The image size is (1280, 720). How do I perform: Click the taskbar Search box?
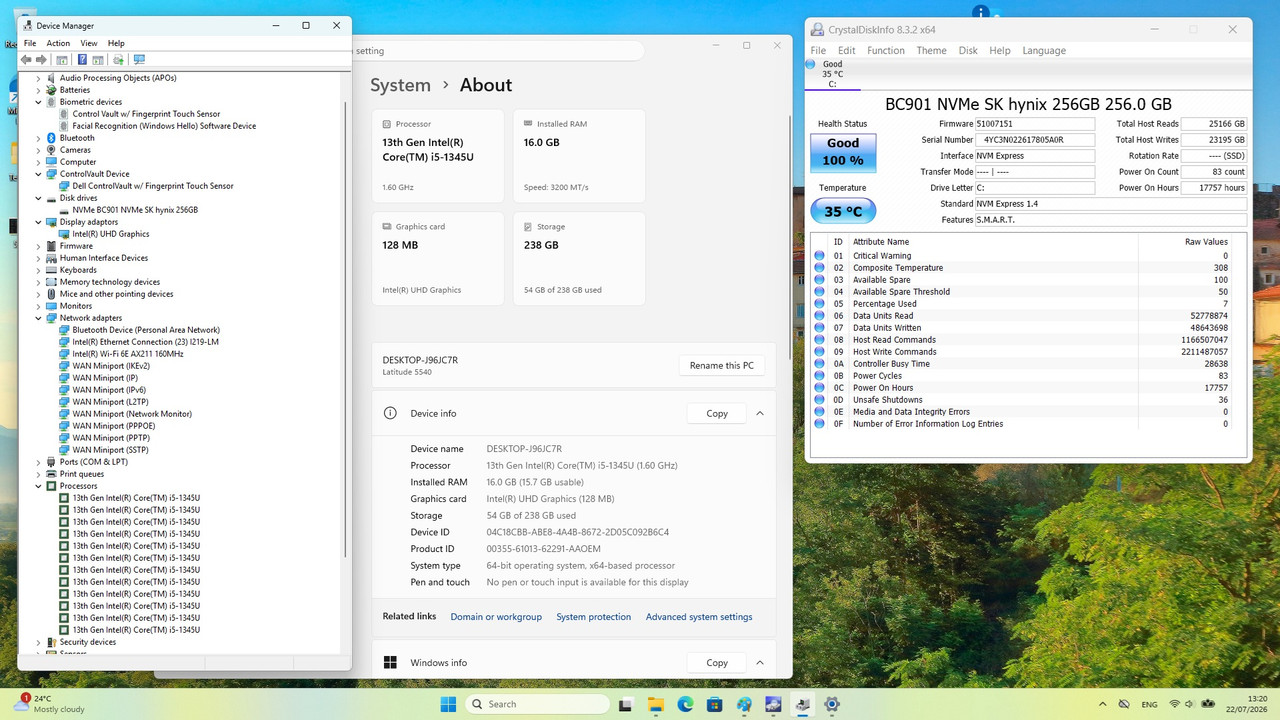[536, 704]
